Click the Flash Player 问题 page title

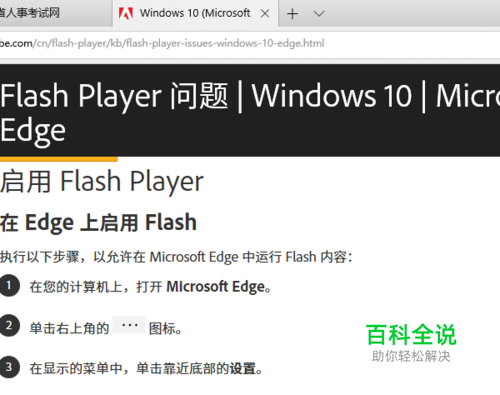click(250, 113)
